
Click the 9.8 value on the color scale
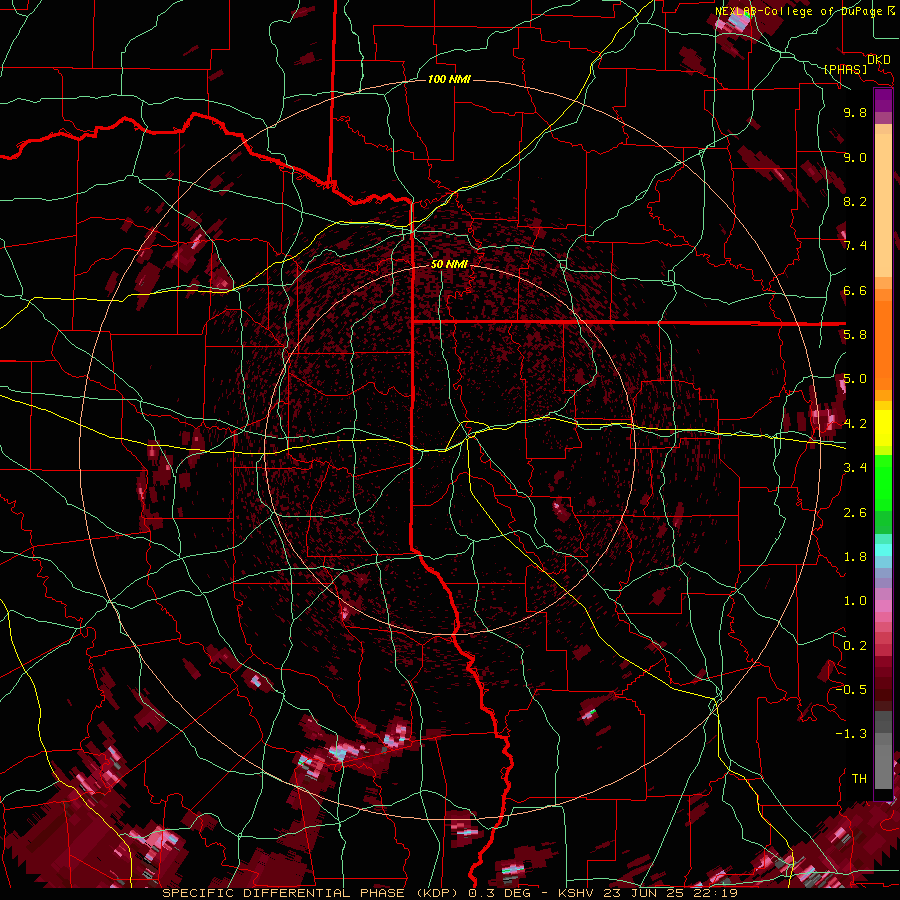tap(855, 112)
